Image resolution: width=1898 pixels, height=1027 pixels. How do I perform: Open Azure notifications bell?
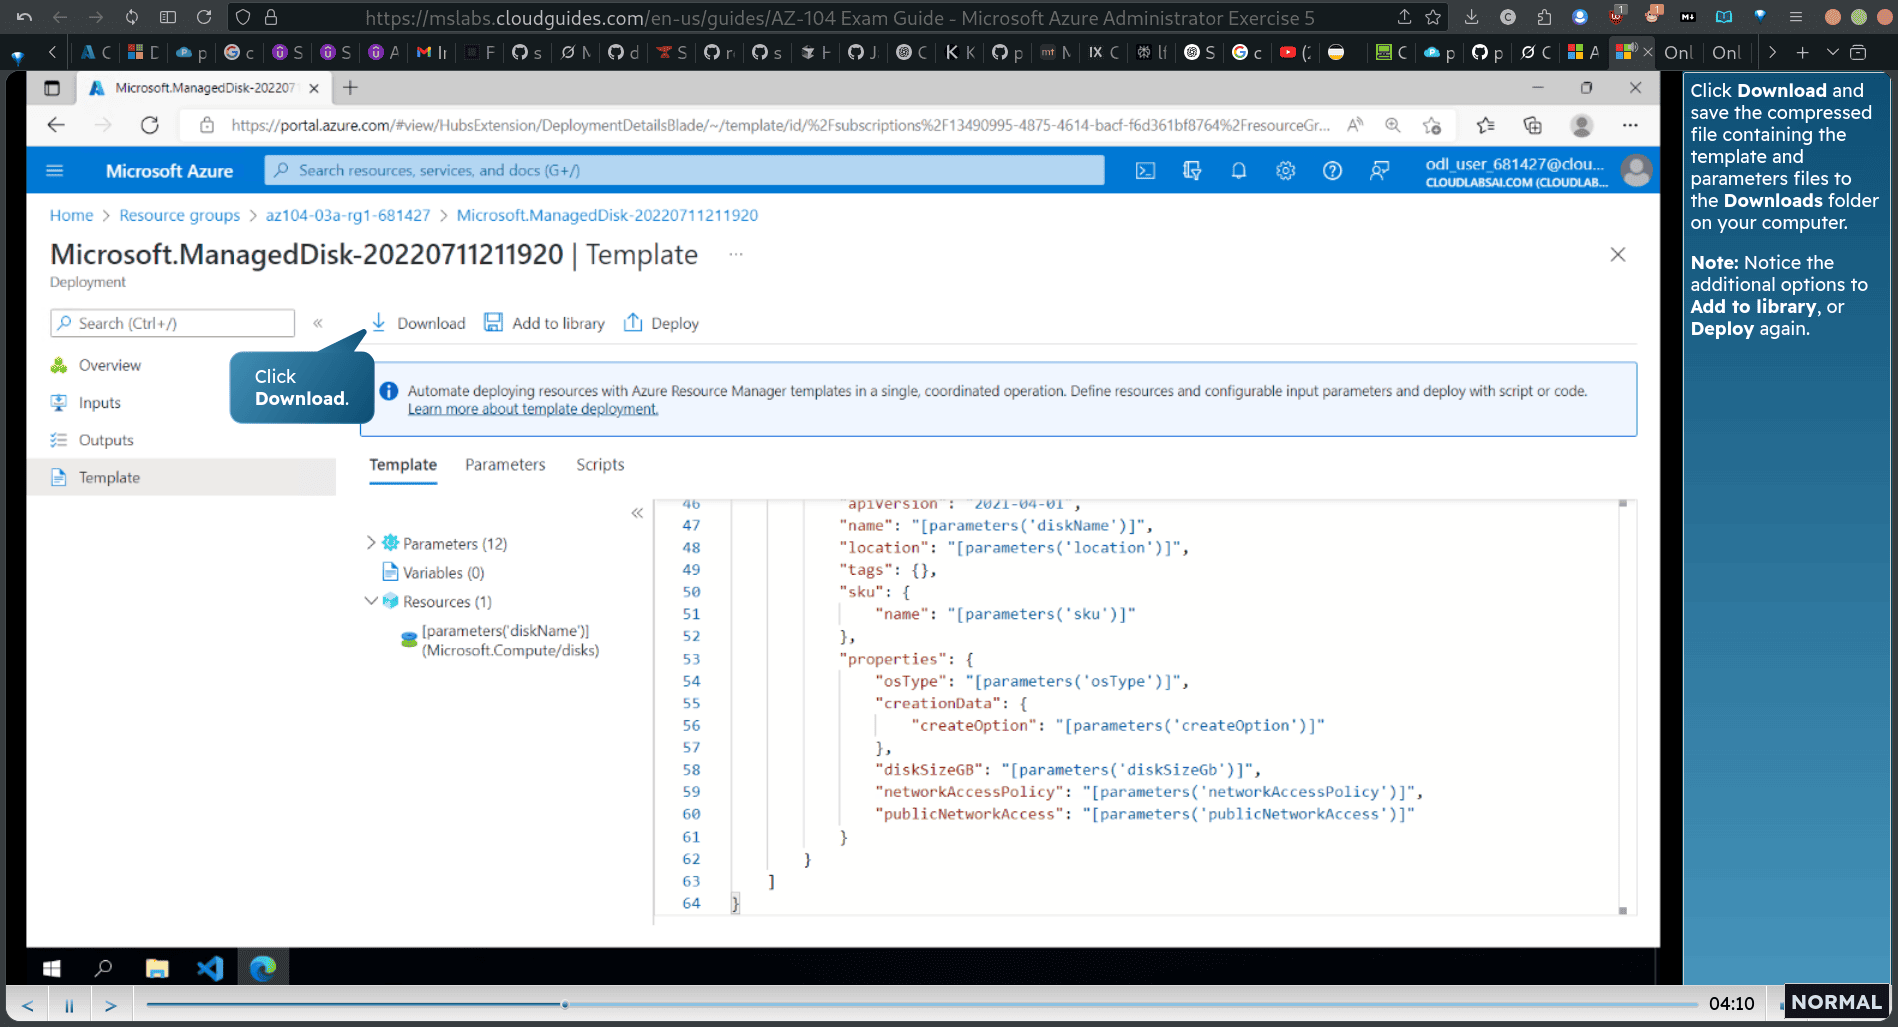[x=1238, y=171]
